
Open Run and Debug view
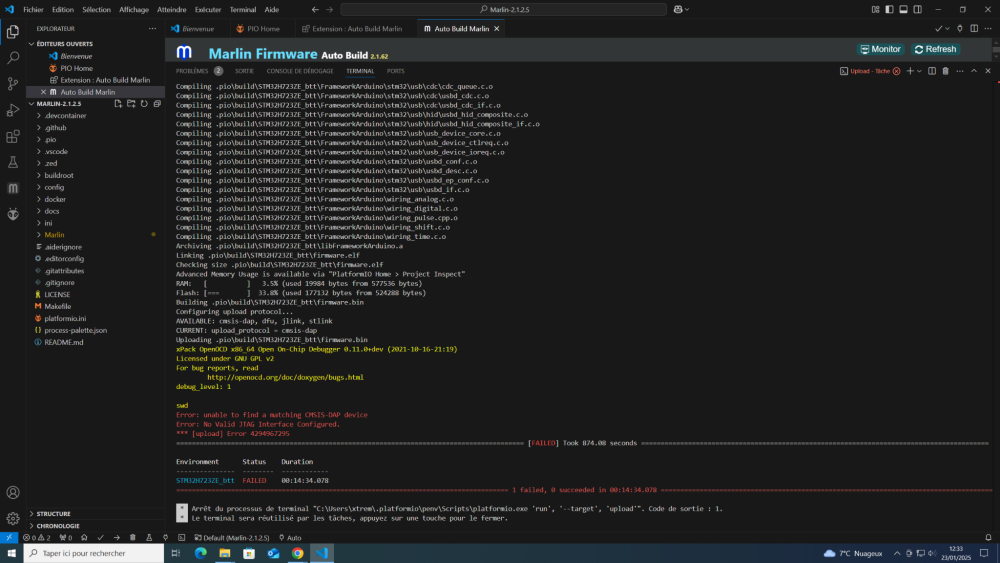point(13,110)
